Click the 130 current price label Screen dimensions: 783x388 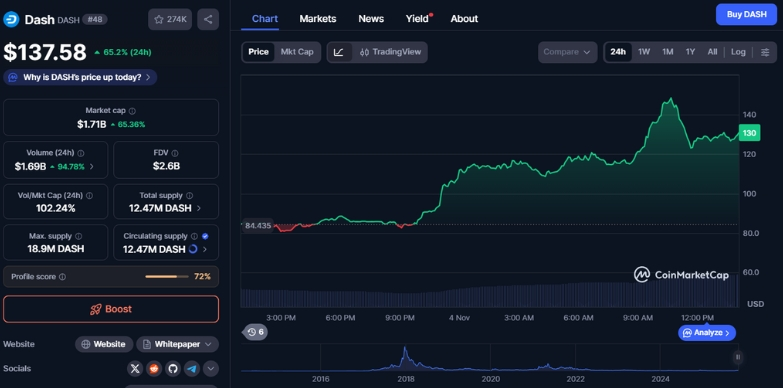[749, 133]
